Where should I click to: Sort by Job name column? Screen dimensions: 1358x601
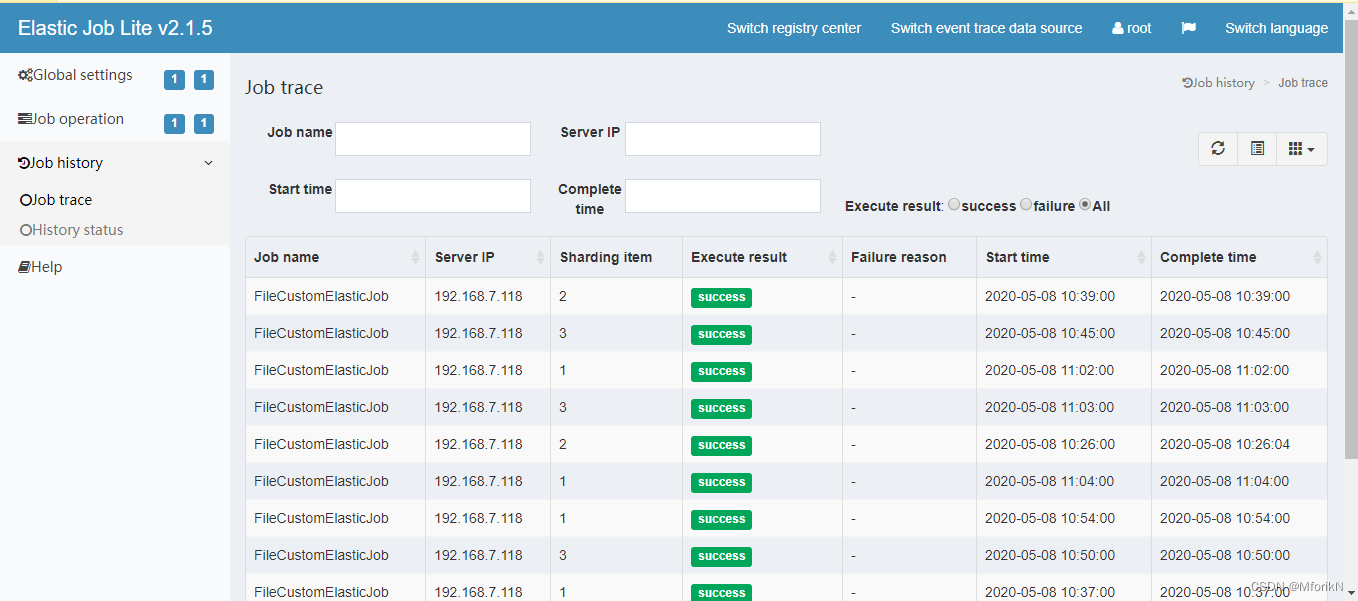click(335, 257)
